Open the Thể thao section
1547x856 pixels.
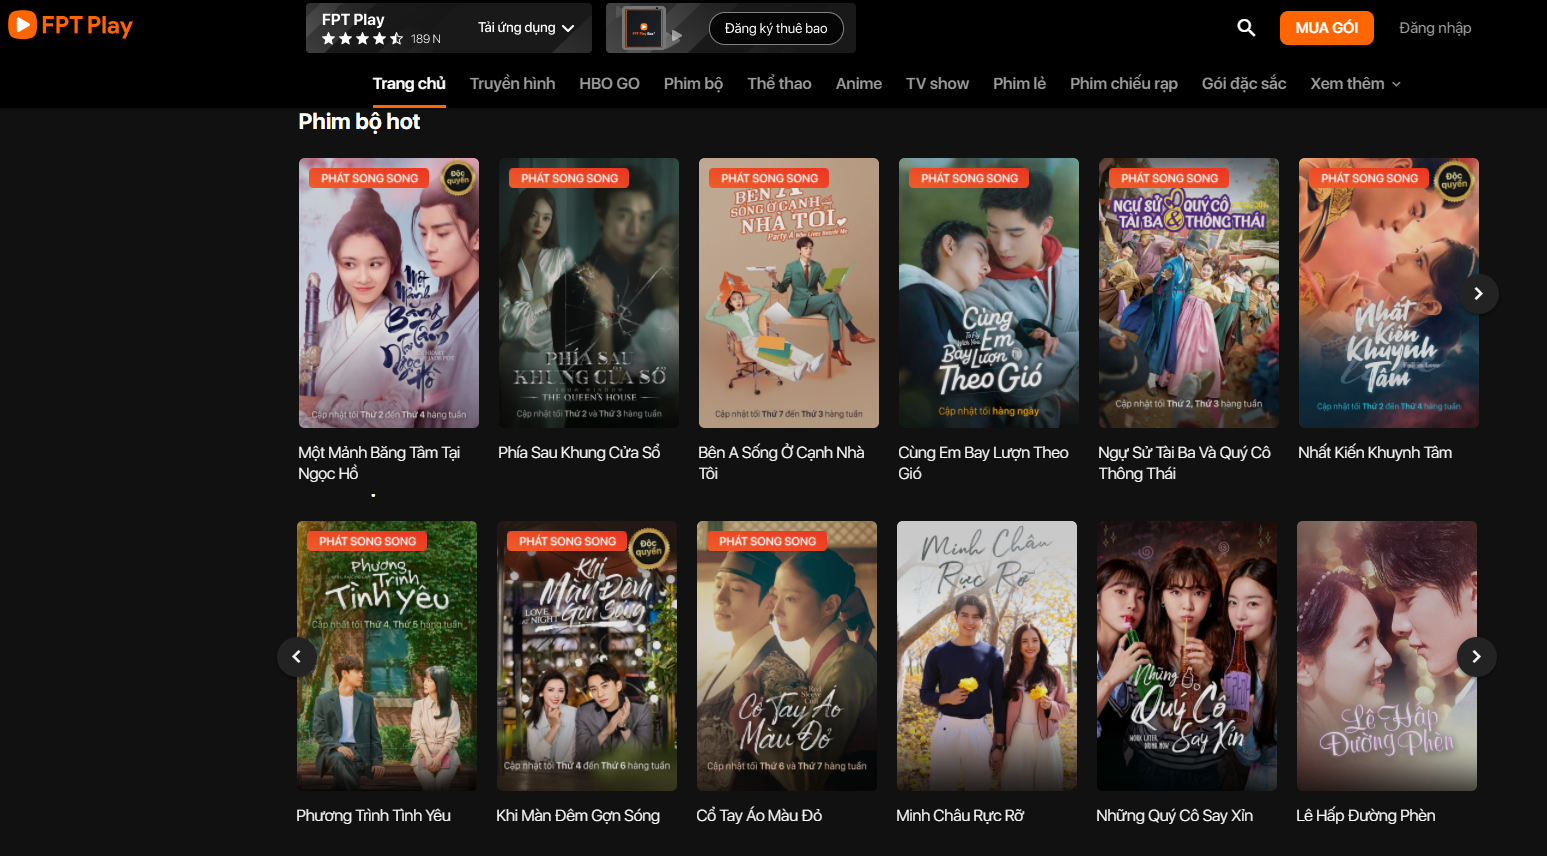[779, 83]
